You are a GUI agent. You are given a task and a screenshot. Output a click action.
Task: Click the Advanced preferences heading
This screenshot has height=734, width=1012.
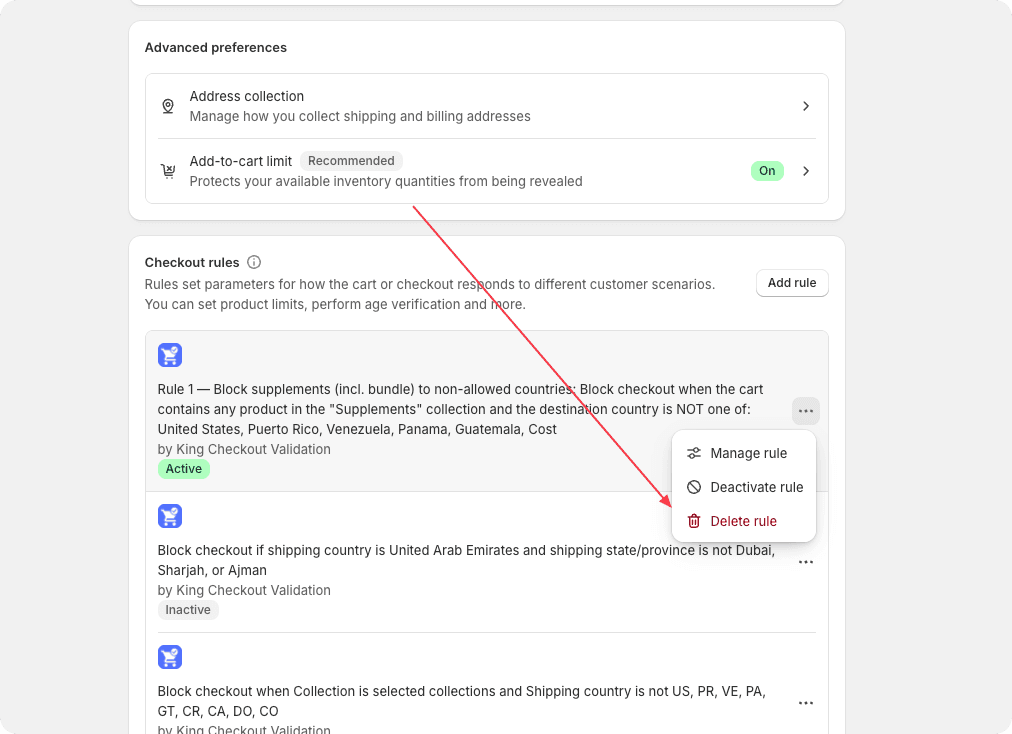pos(216,48)
